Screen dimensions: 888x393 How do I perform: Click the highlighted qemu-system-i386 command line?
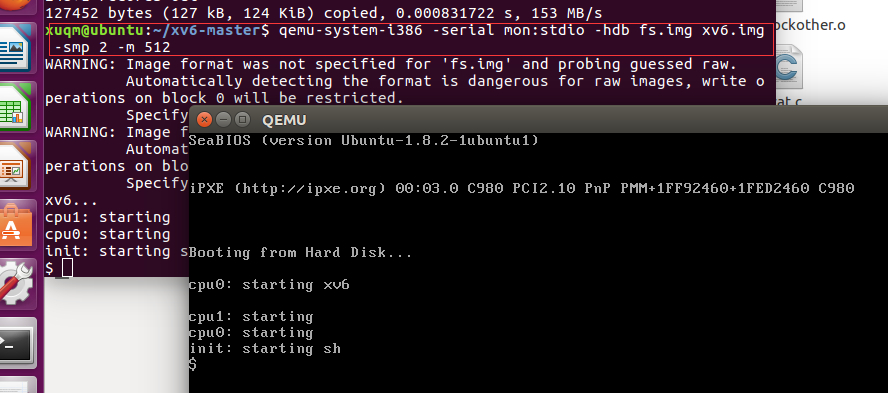412,39
